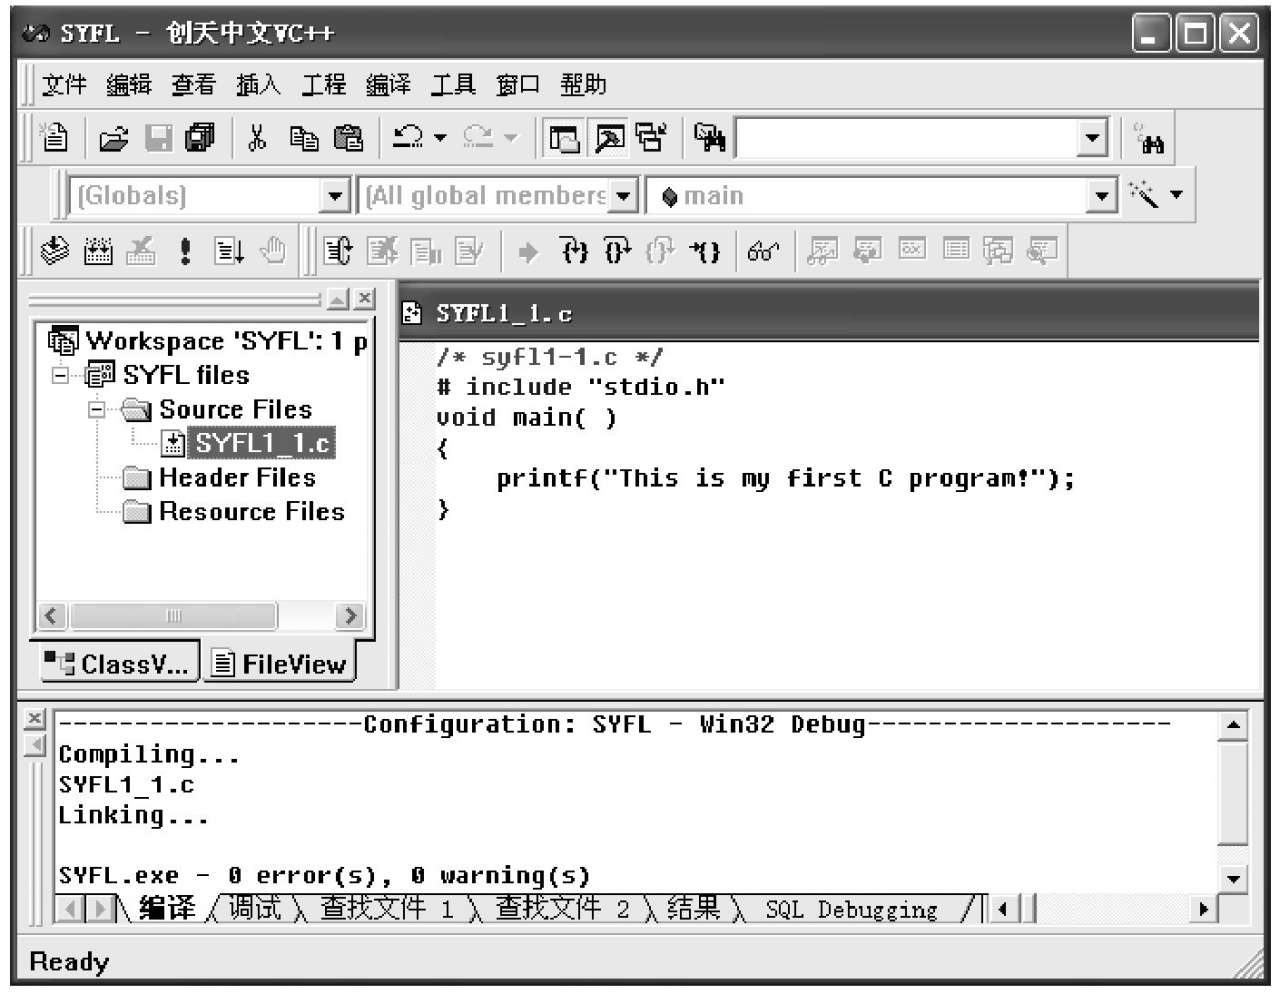Open the WizardBar actions dropdown arrow
The width and height of the screenshot is (1280, 994).
coord(1176,194)
